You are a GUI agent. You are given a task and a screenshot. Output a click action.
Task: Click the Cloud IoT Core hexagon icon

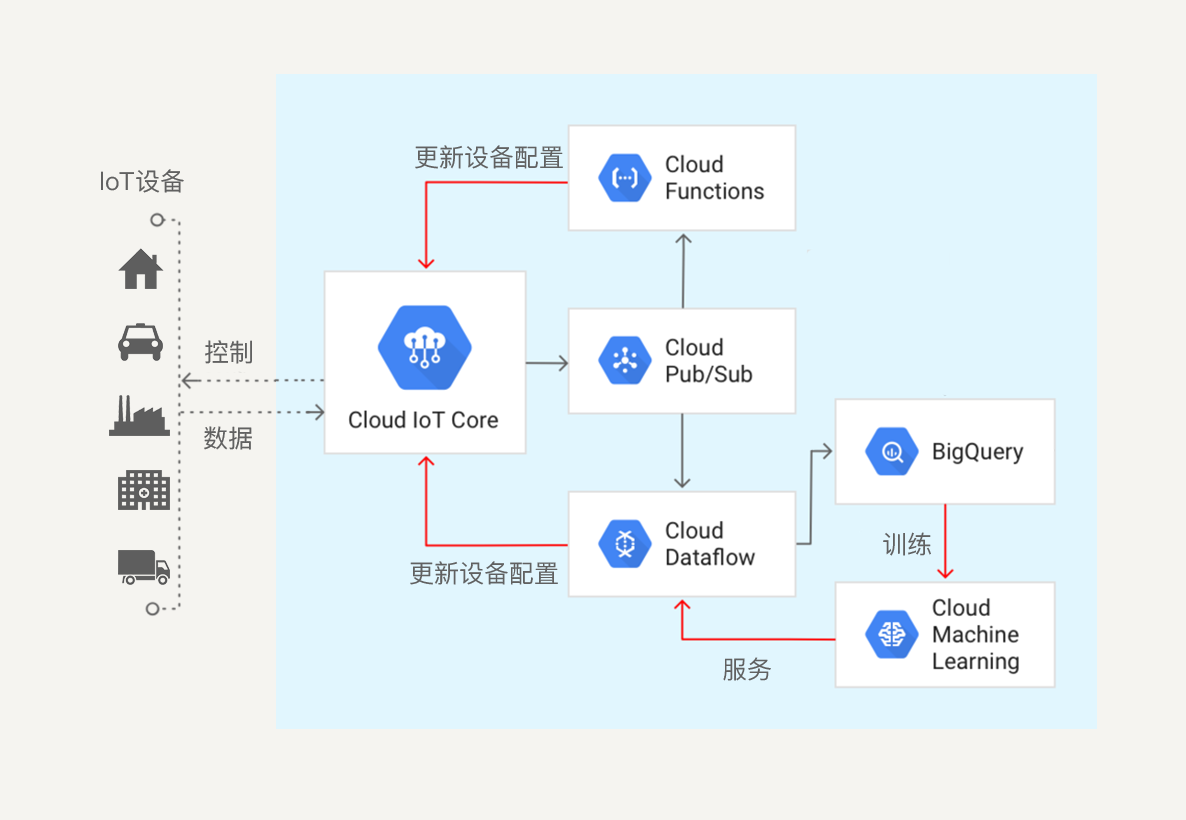click(424, 347)
